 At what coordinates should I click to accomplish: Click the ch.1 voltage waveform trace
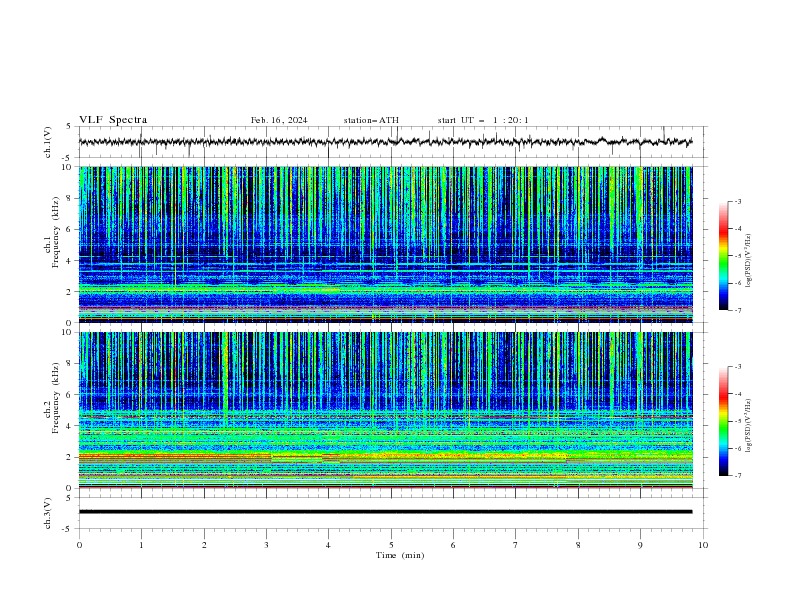(385, 142)
